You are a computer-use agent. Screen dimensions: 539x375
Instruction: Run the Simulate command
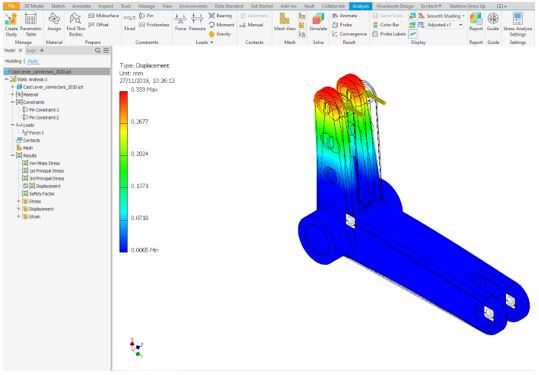click(x=318, y=23)
